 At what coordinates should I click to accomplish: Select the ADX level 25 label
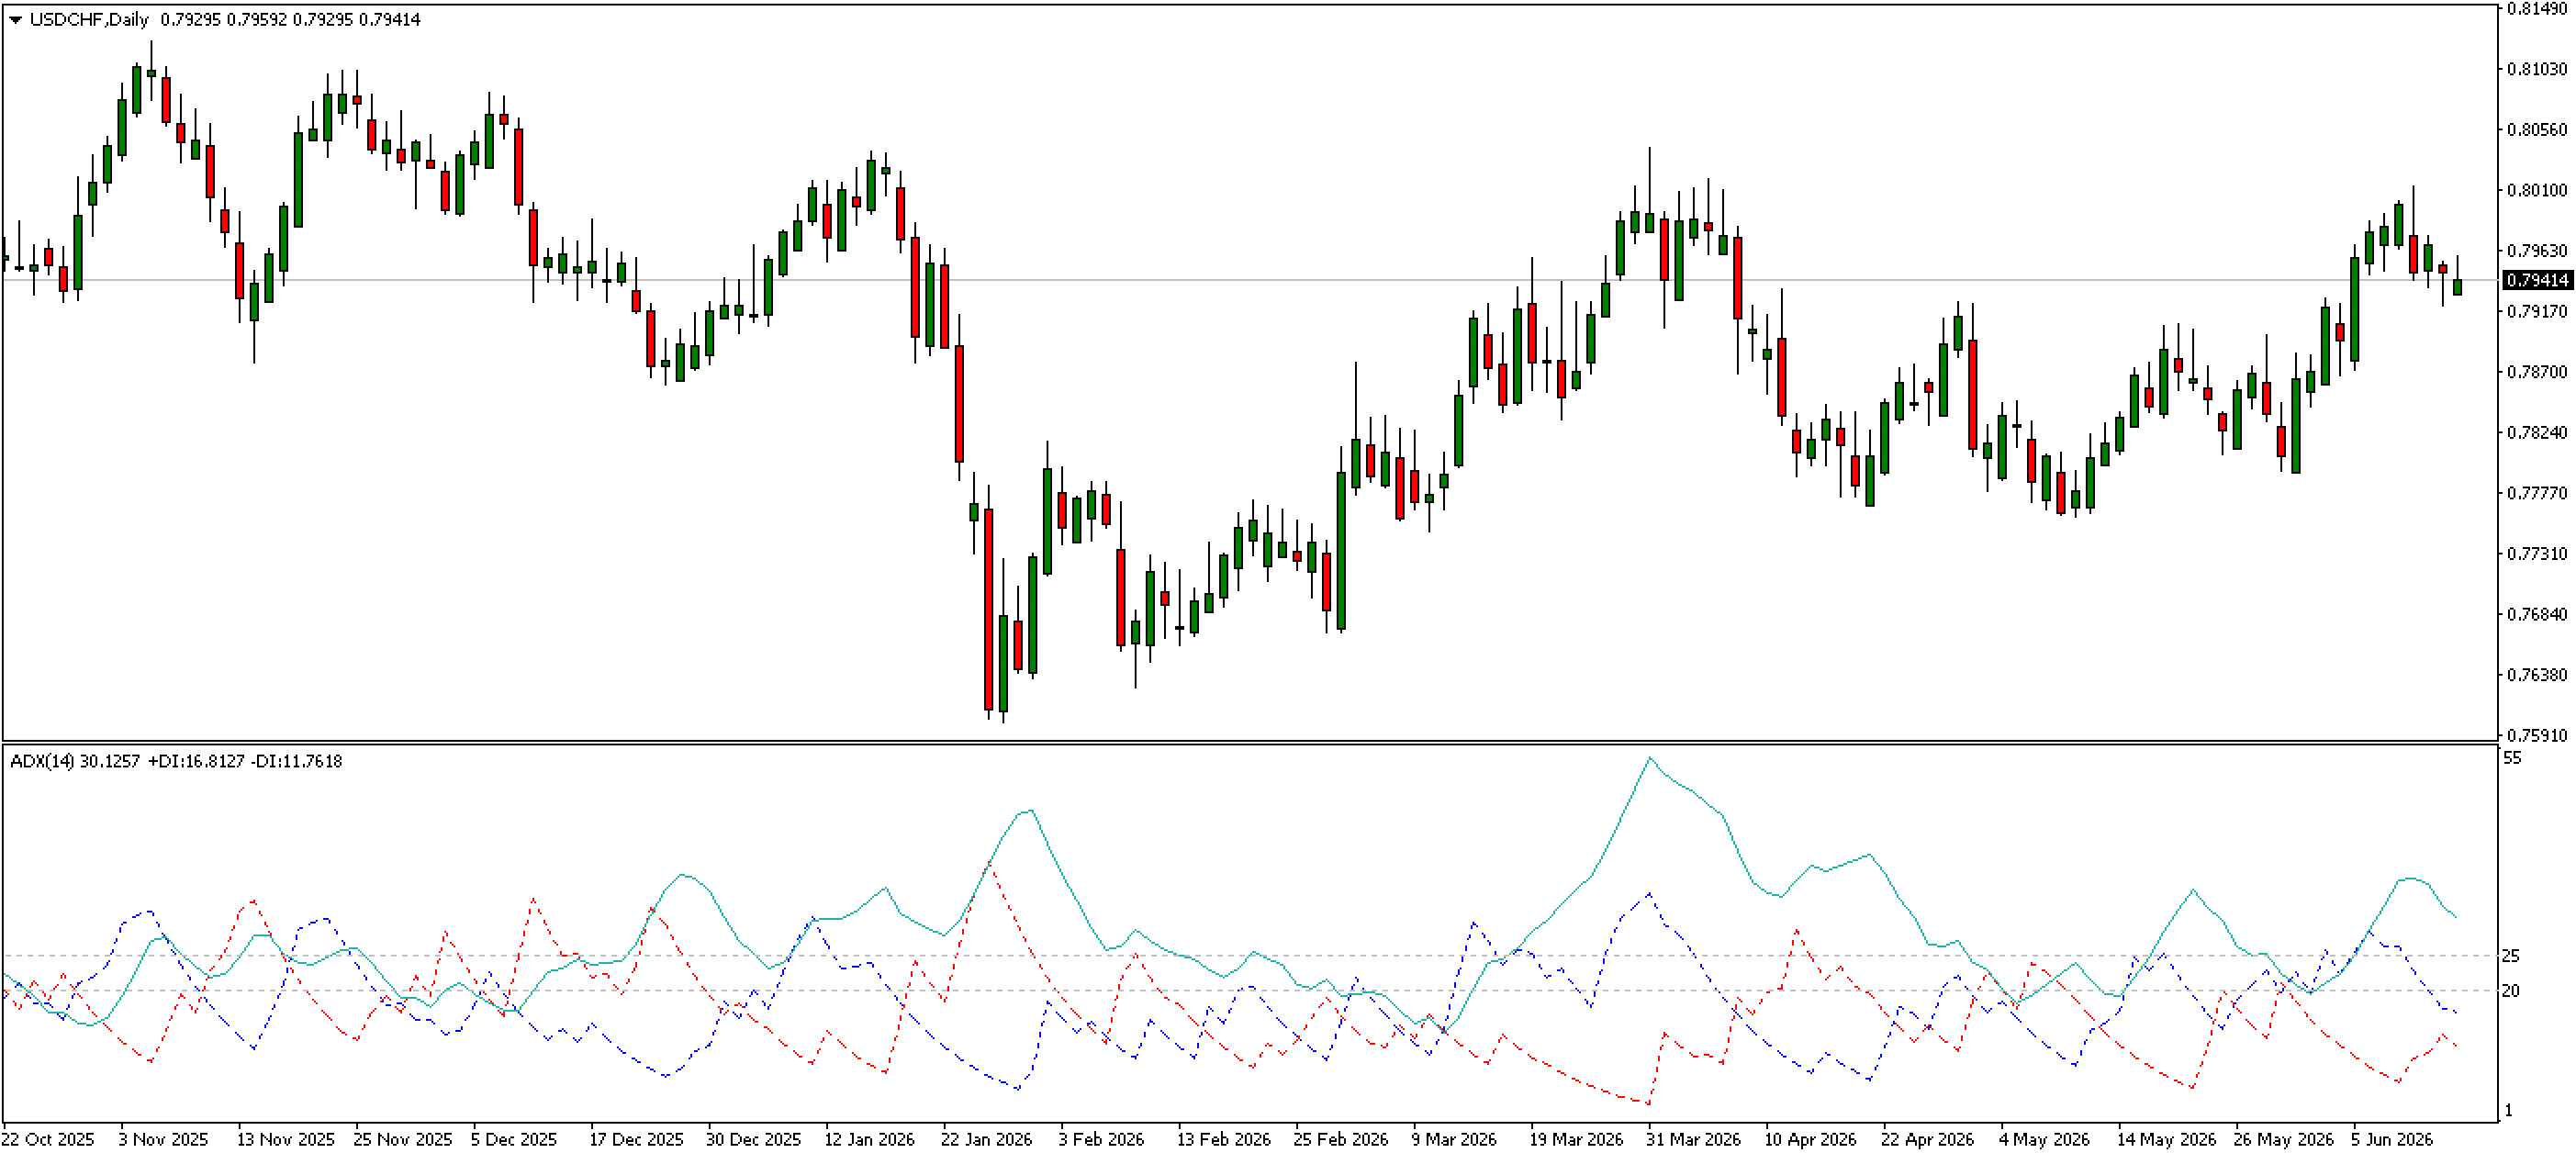[x=2512, y=956]
